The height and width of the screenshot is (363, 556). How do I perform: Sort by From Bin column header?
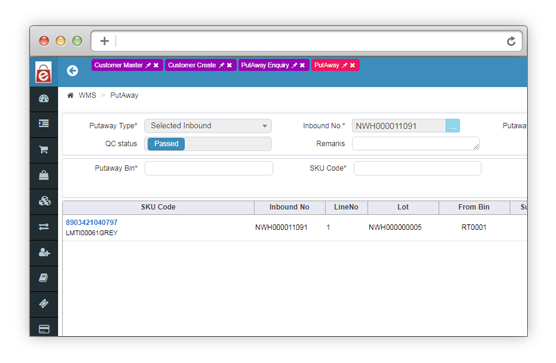point(474,207)
